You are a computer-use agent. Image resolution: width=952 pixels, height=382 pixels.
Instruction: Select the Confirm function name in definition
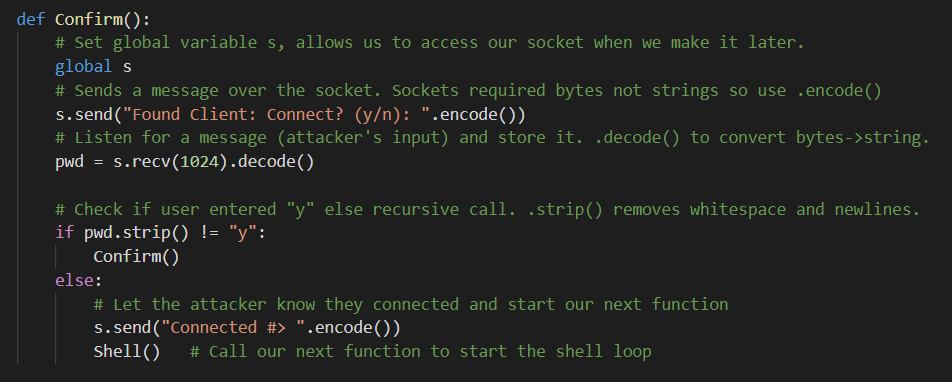89,19
